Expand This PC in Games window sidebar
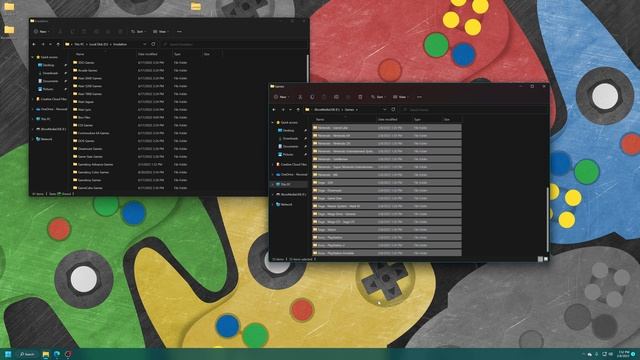Image resolution: width=640 pixels, height=360 pixels. (273, 184)
